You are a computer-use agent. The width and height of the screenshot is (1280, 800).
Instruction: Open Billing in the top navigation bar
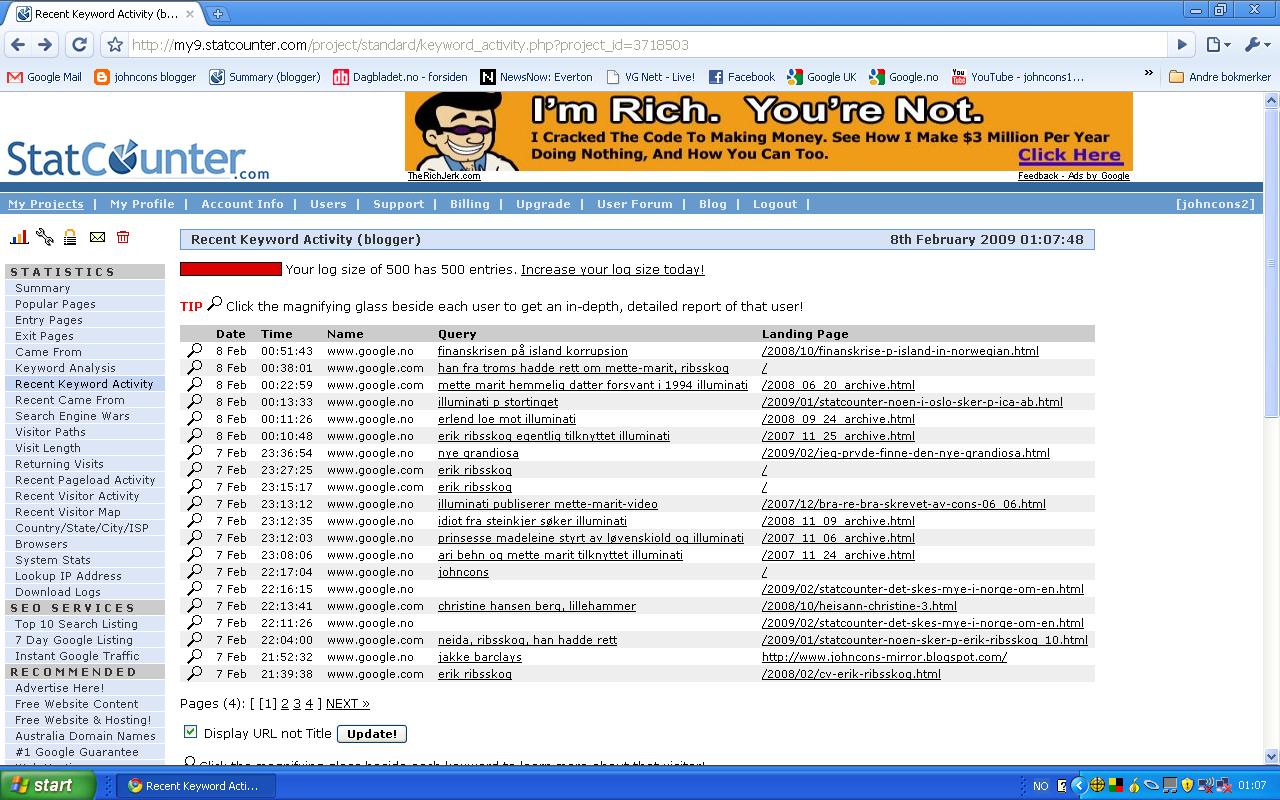pos(469,204)
